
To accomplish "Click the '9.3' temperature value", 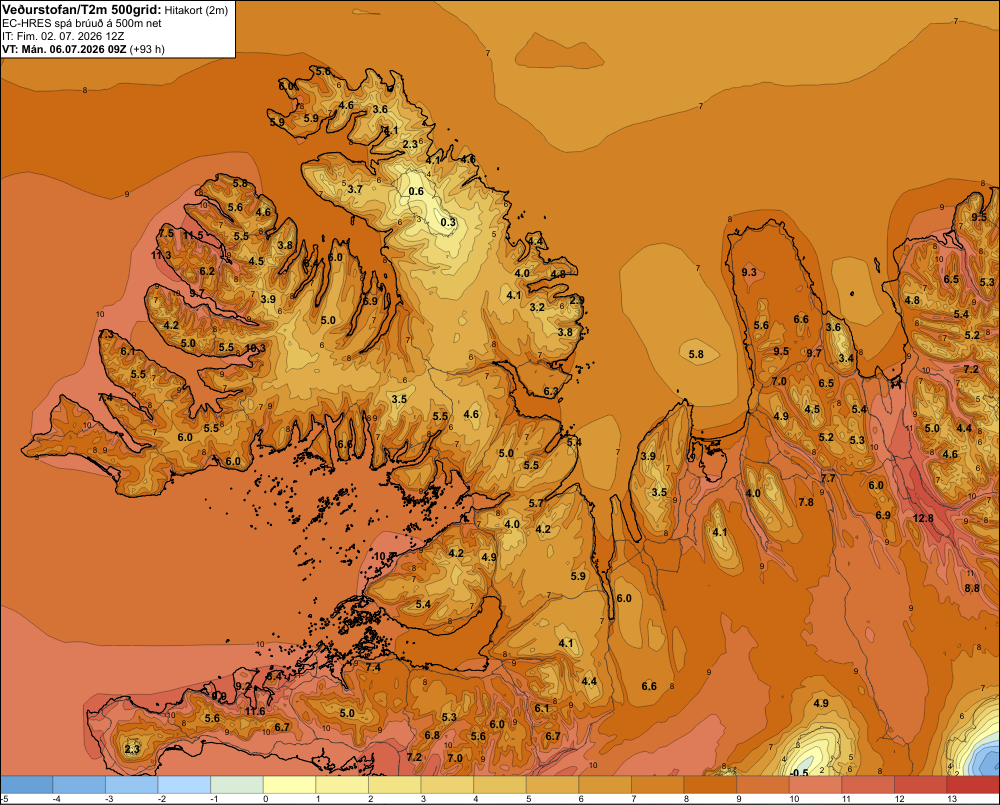I will 749,272.
